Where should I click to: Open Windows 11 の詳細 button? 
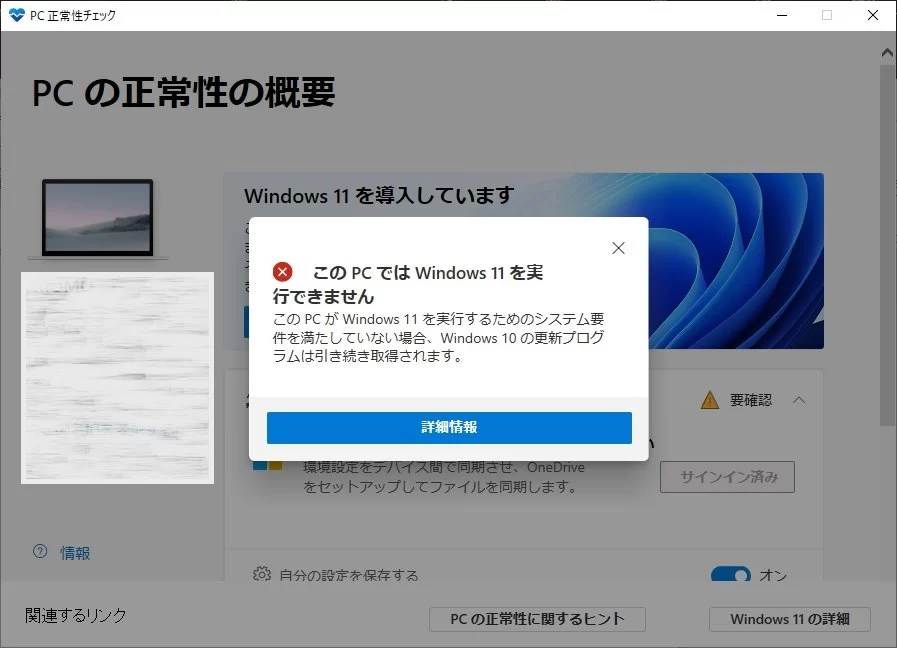coord(789,619)
